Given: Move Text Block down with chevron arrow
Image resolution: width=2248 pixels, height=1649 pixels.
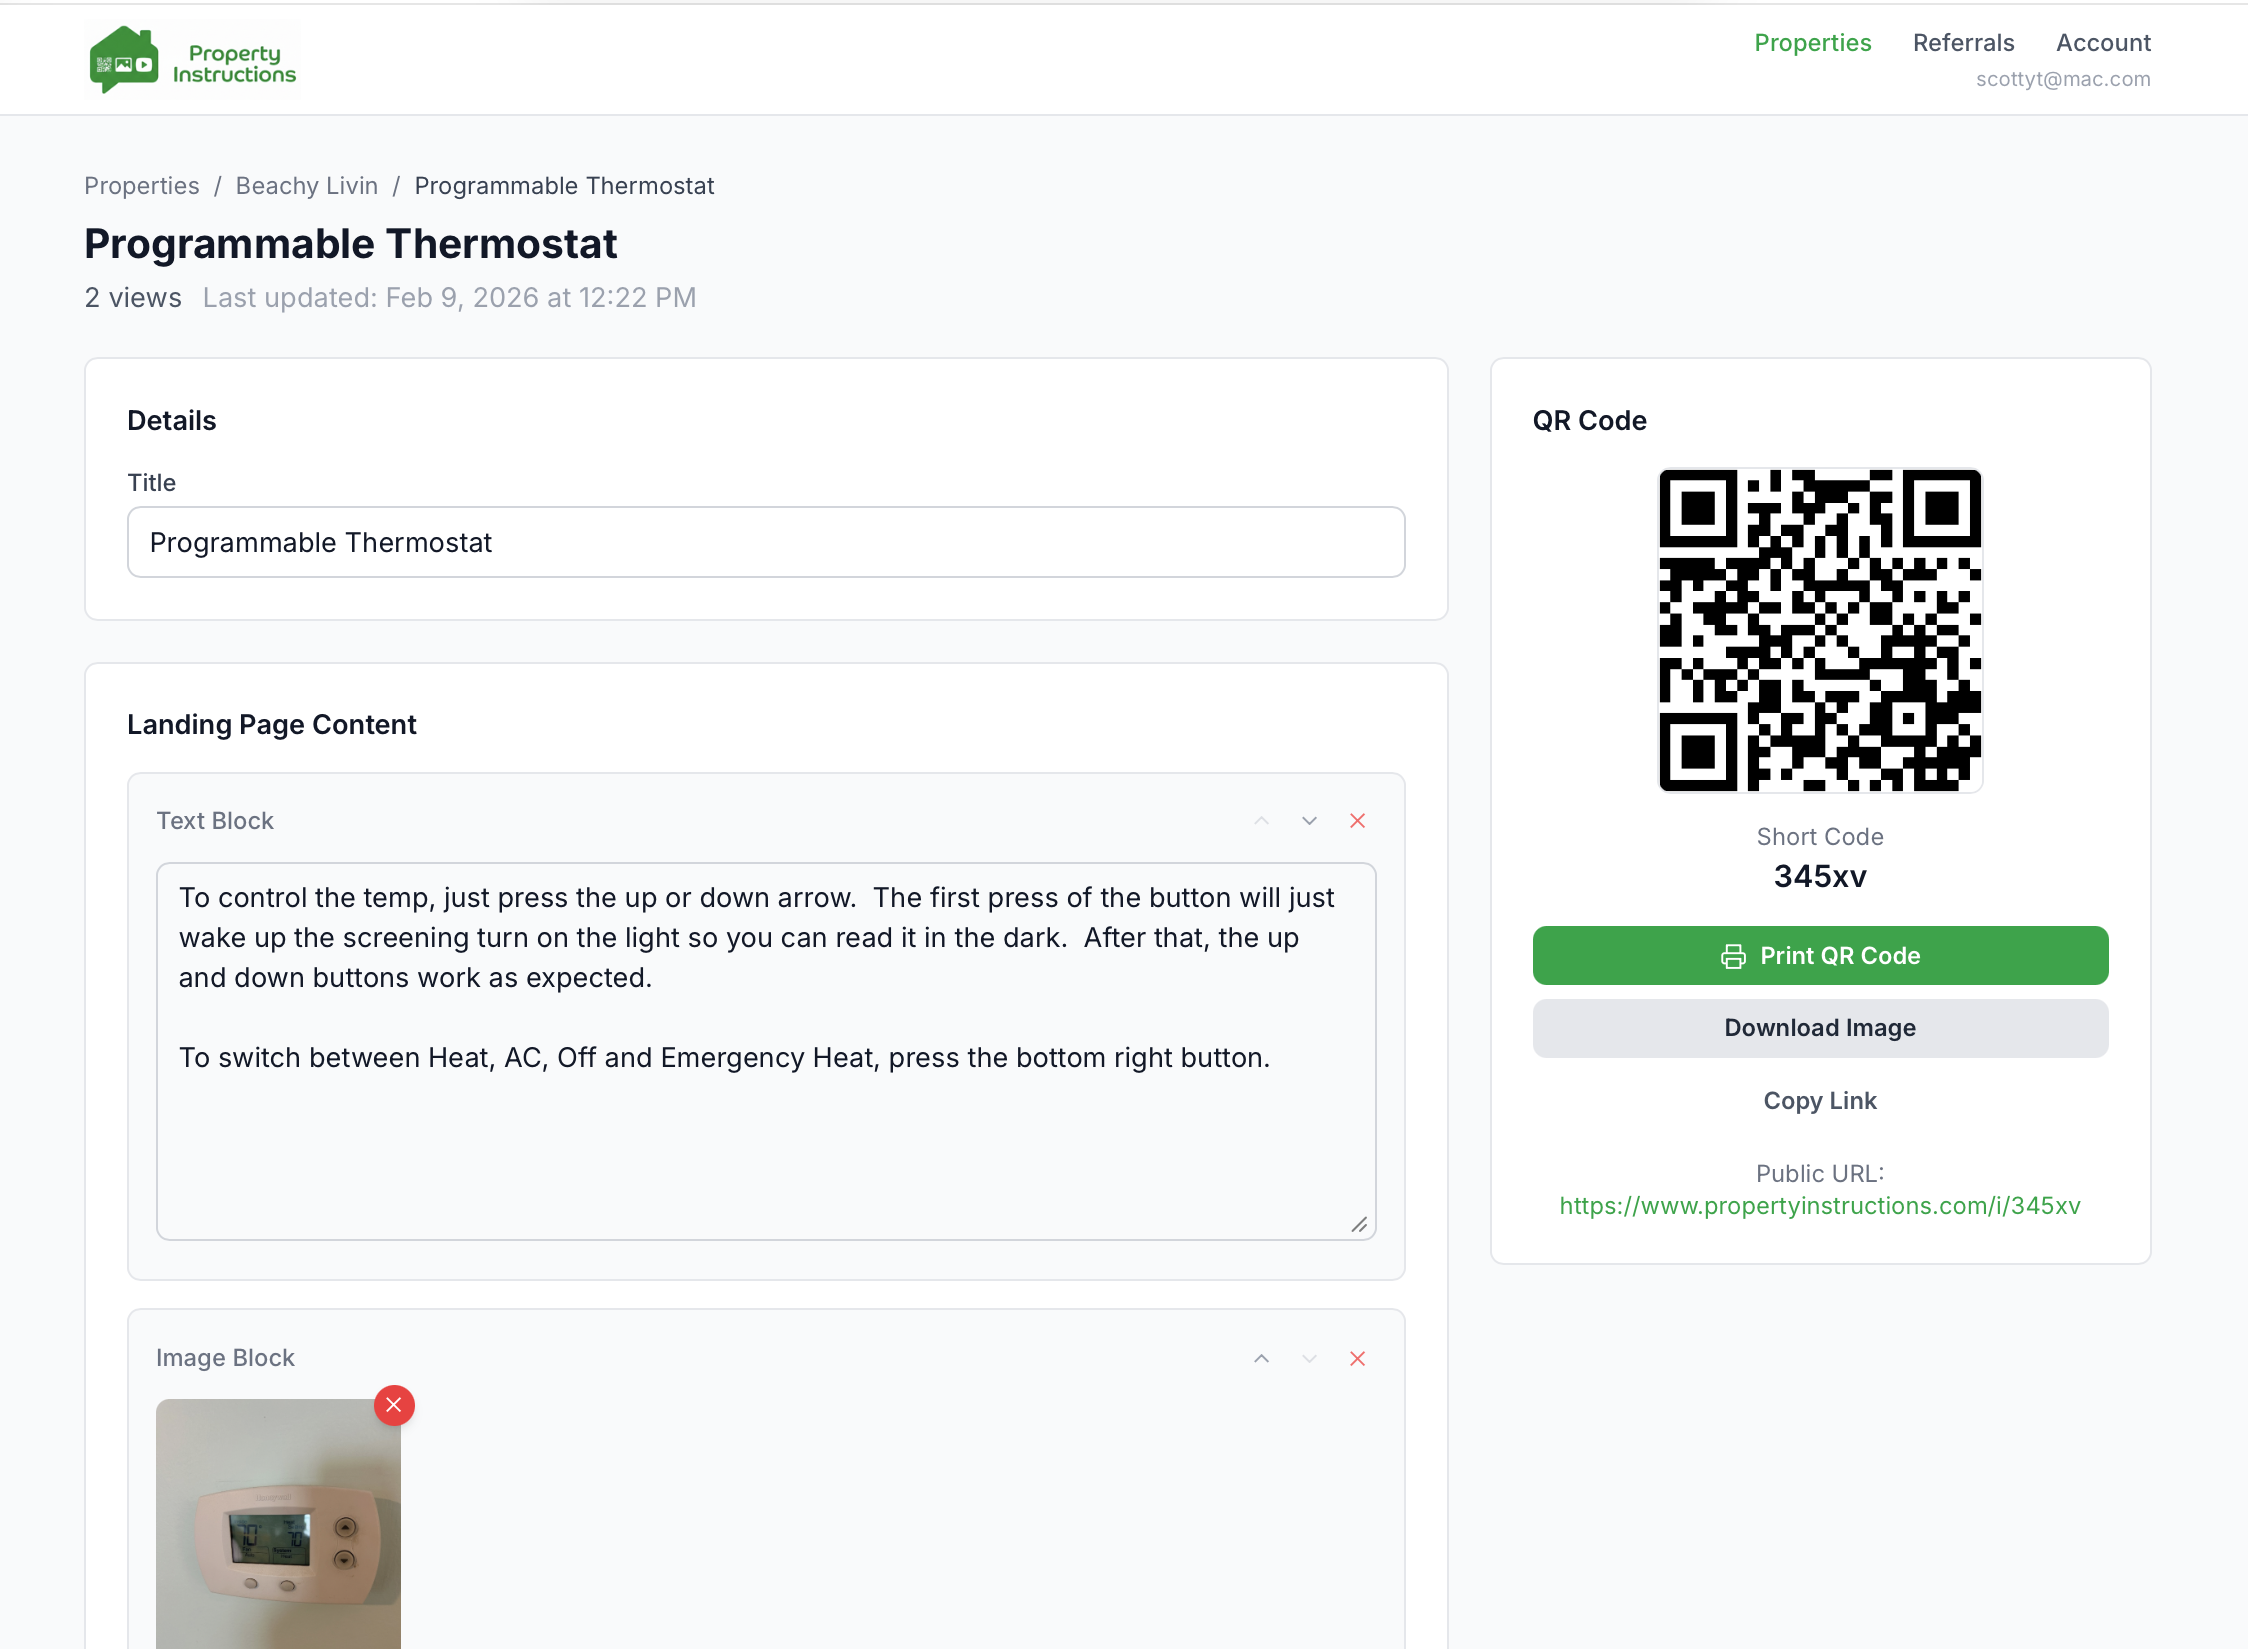Looking at the screenshot, I should pyautogui.click(x=1309, y=821).
